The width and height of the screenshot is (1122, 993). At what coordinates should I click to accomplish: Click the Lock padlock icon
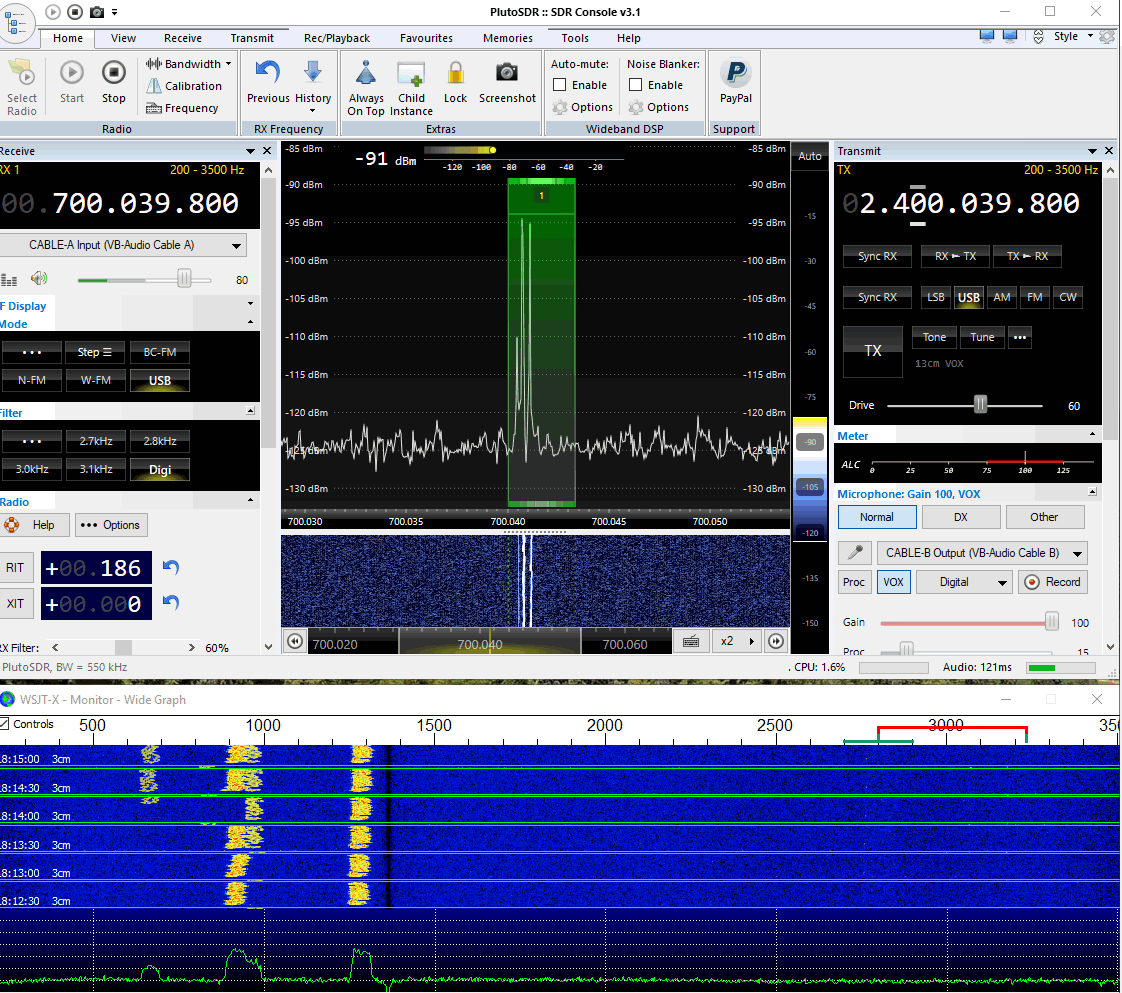click(x=455, y=73)
